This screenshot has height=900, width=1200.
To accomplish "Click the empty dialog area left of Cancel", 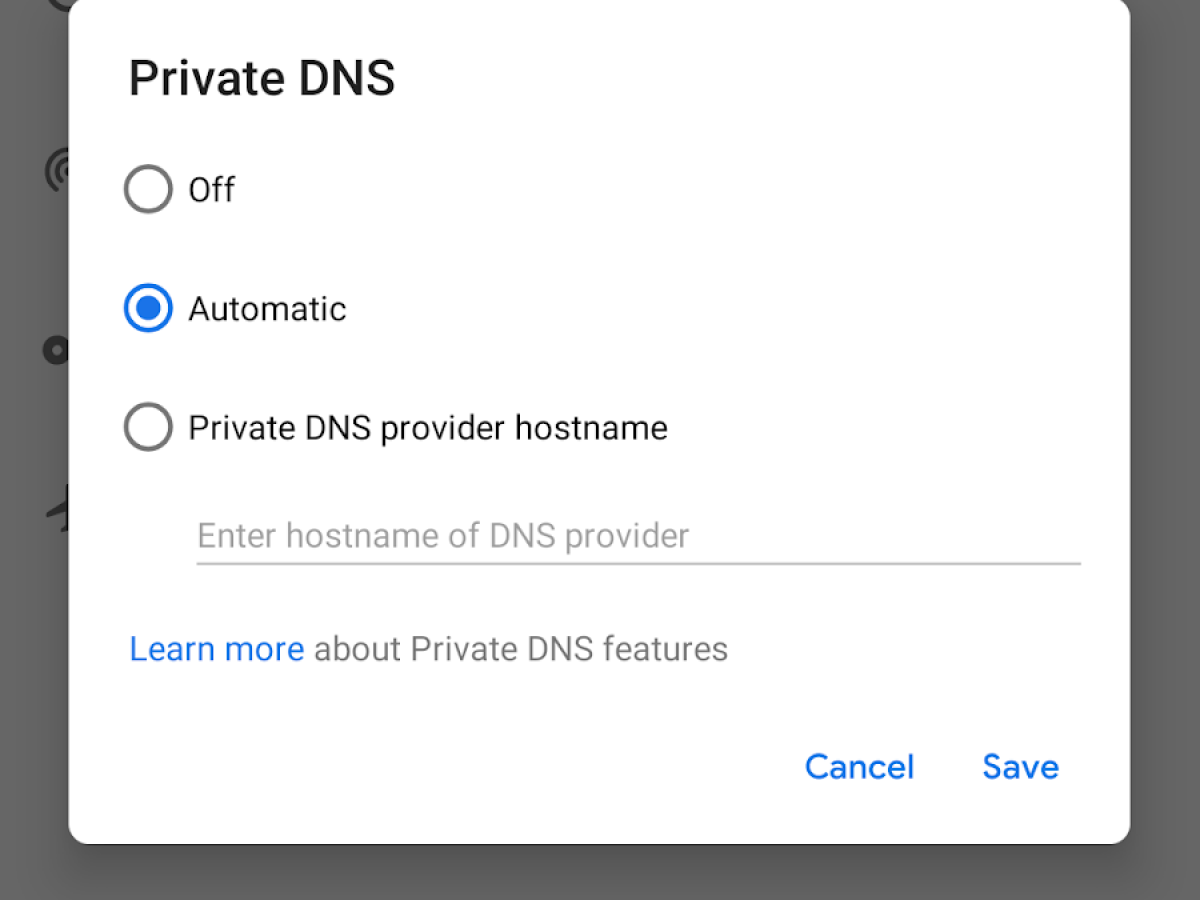I will 450,767.
